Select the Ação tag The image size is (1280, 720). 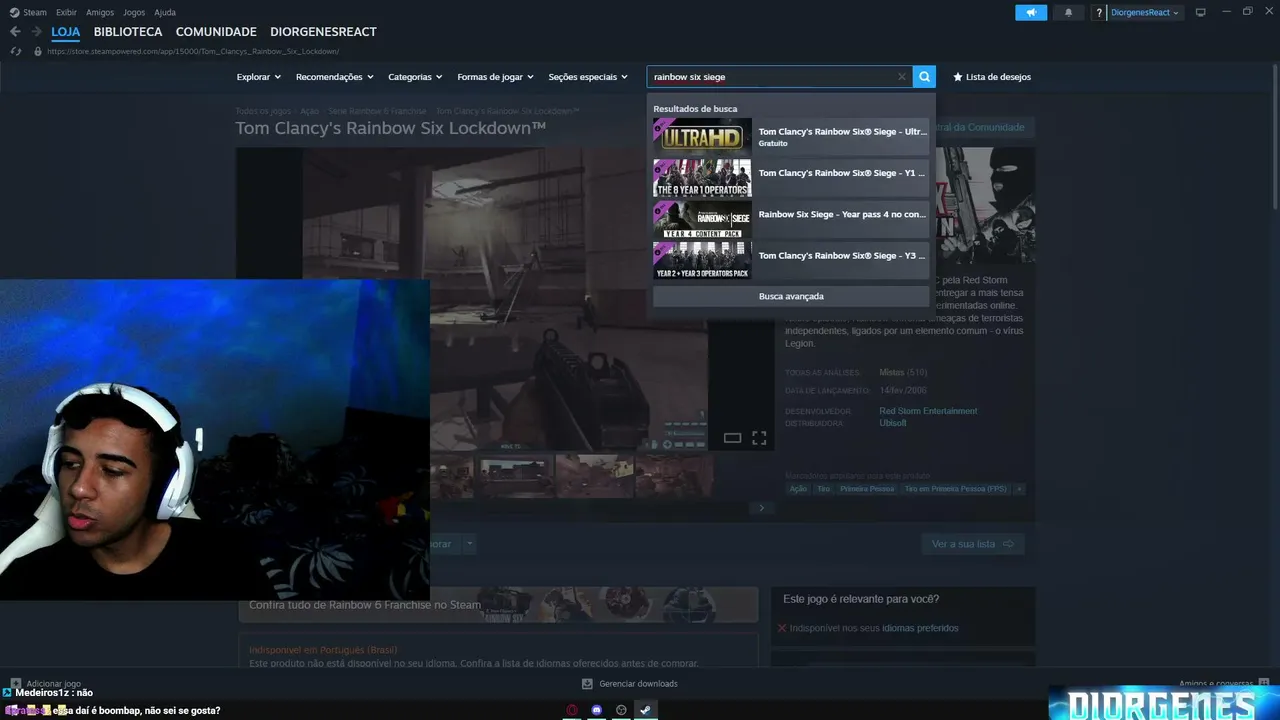pos(798,489)
